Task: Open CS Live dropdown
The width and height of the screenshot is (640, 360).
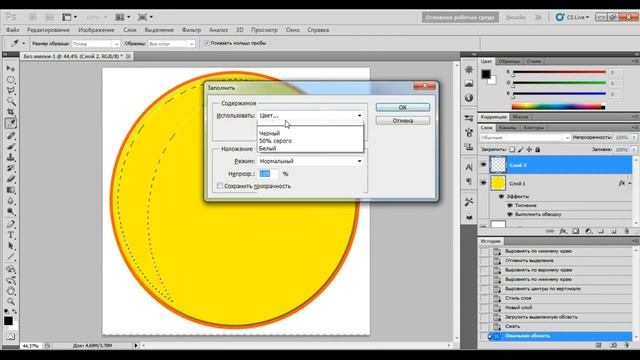Action: point(572,17)
